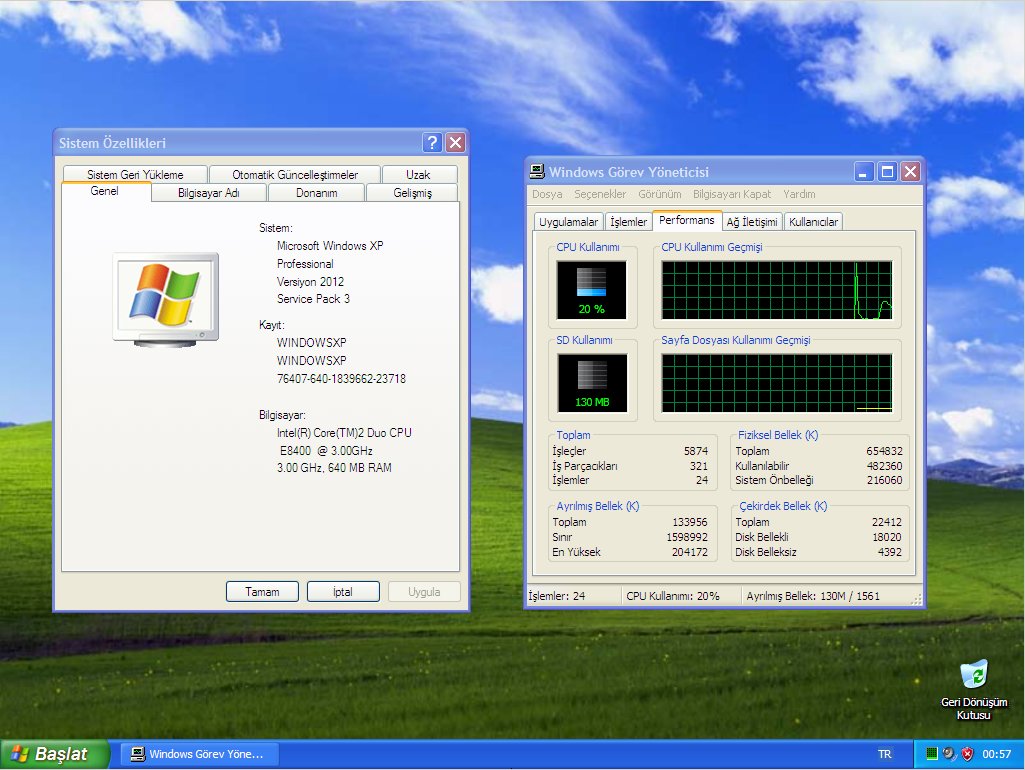Click the İptal button
Viewport: 1025px width, 770px height.
343,592
